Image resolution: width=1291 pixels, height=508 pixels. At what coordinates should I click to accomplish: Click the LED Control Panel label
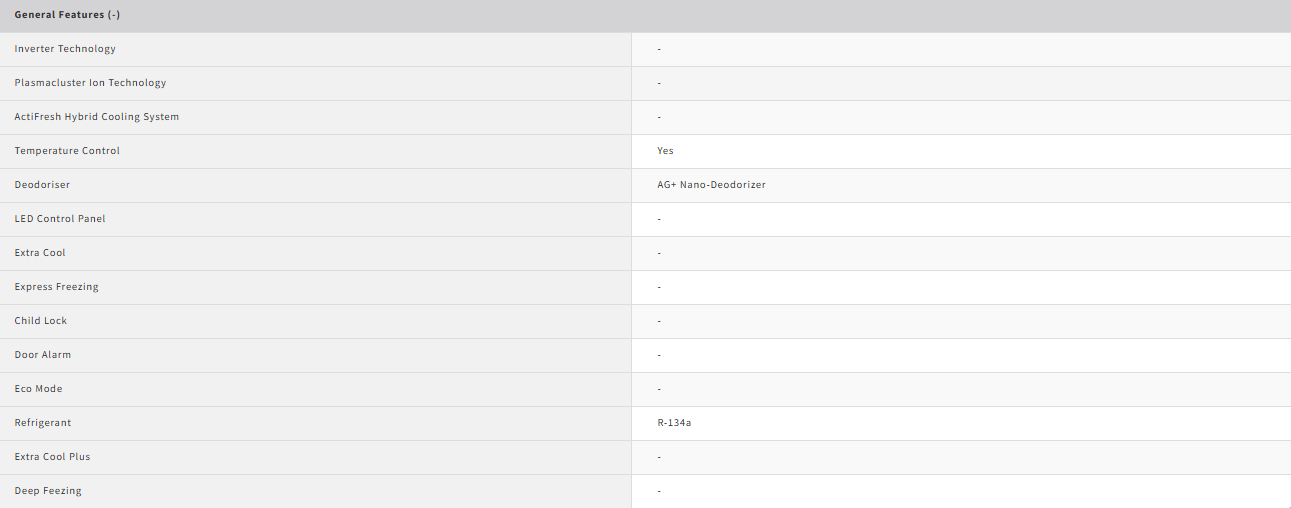tap(60, 219)
